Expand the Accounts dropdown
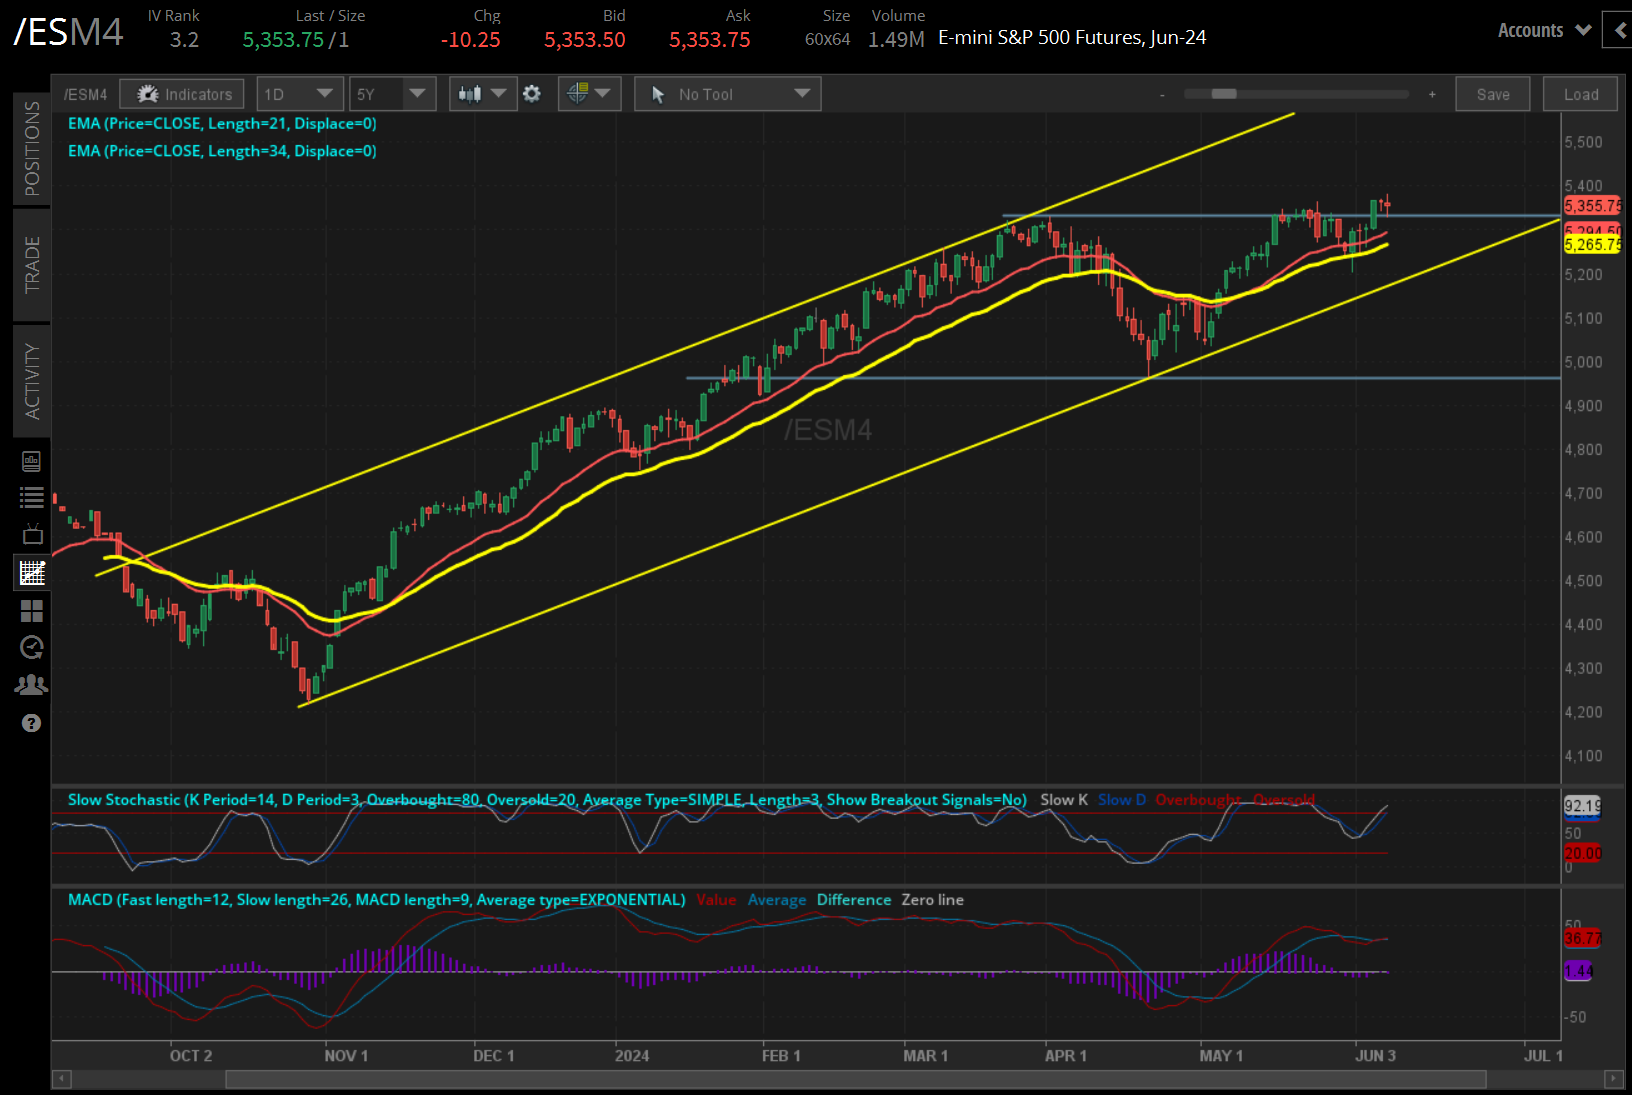The image size is (1632, 1095). (1542, 30)
